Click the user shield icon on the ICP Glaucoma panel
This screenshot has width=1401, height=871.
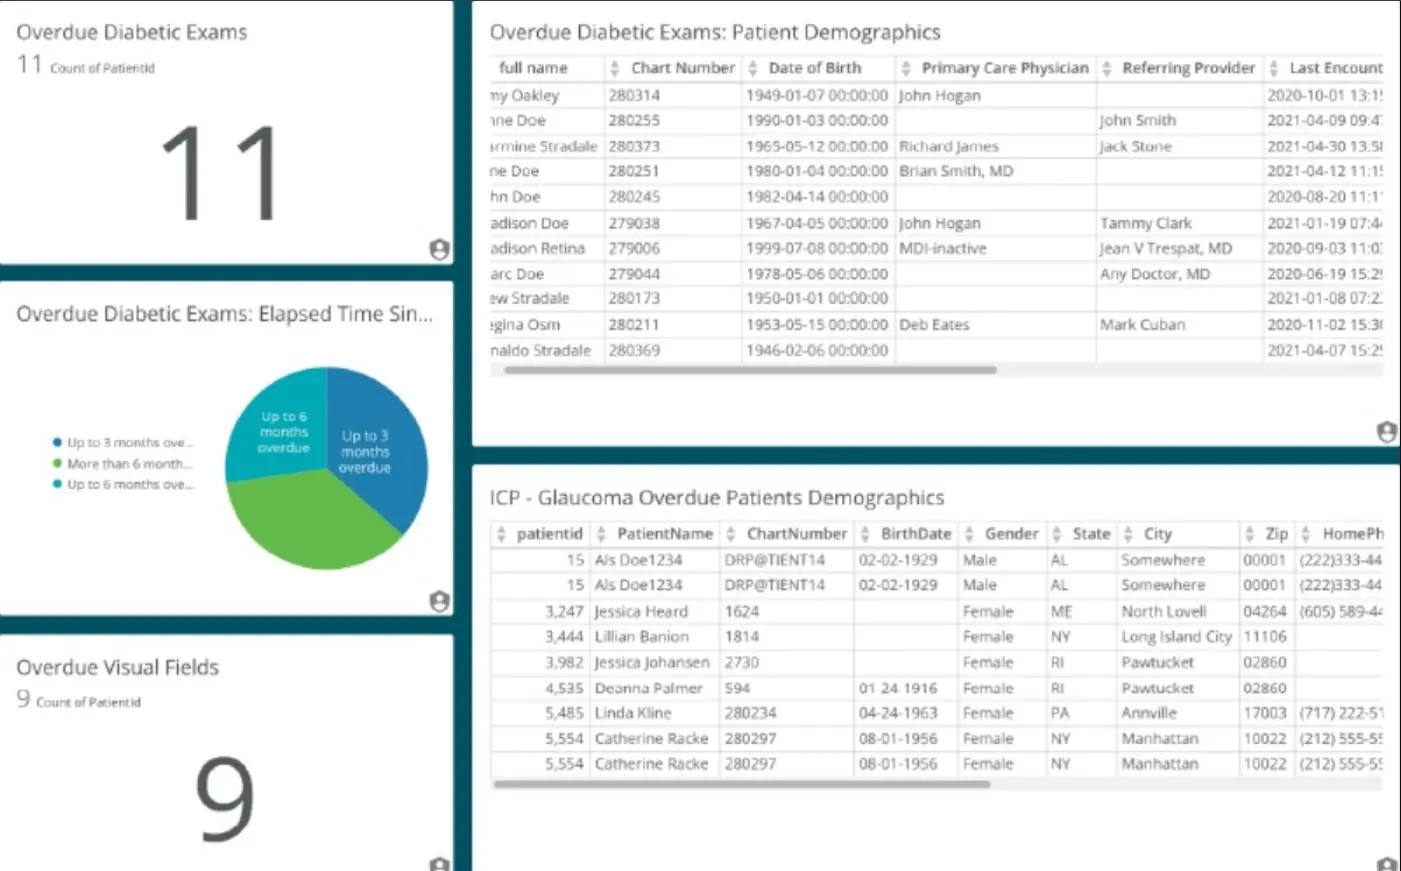click(x=1387, y=864)
